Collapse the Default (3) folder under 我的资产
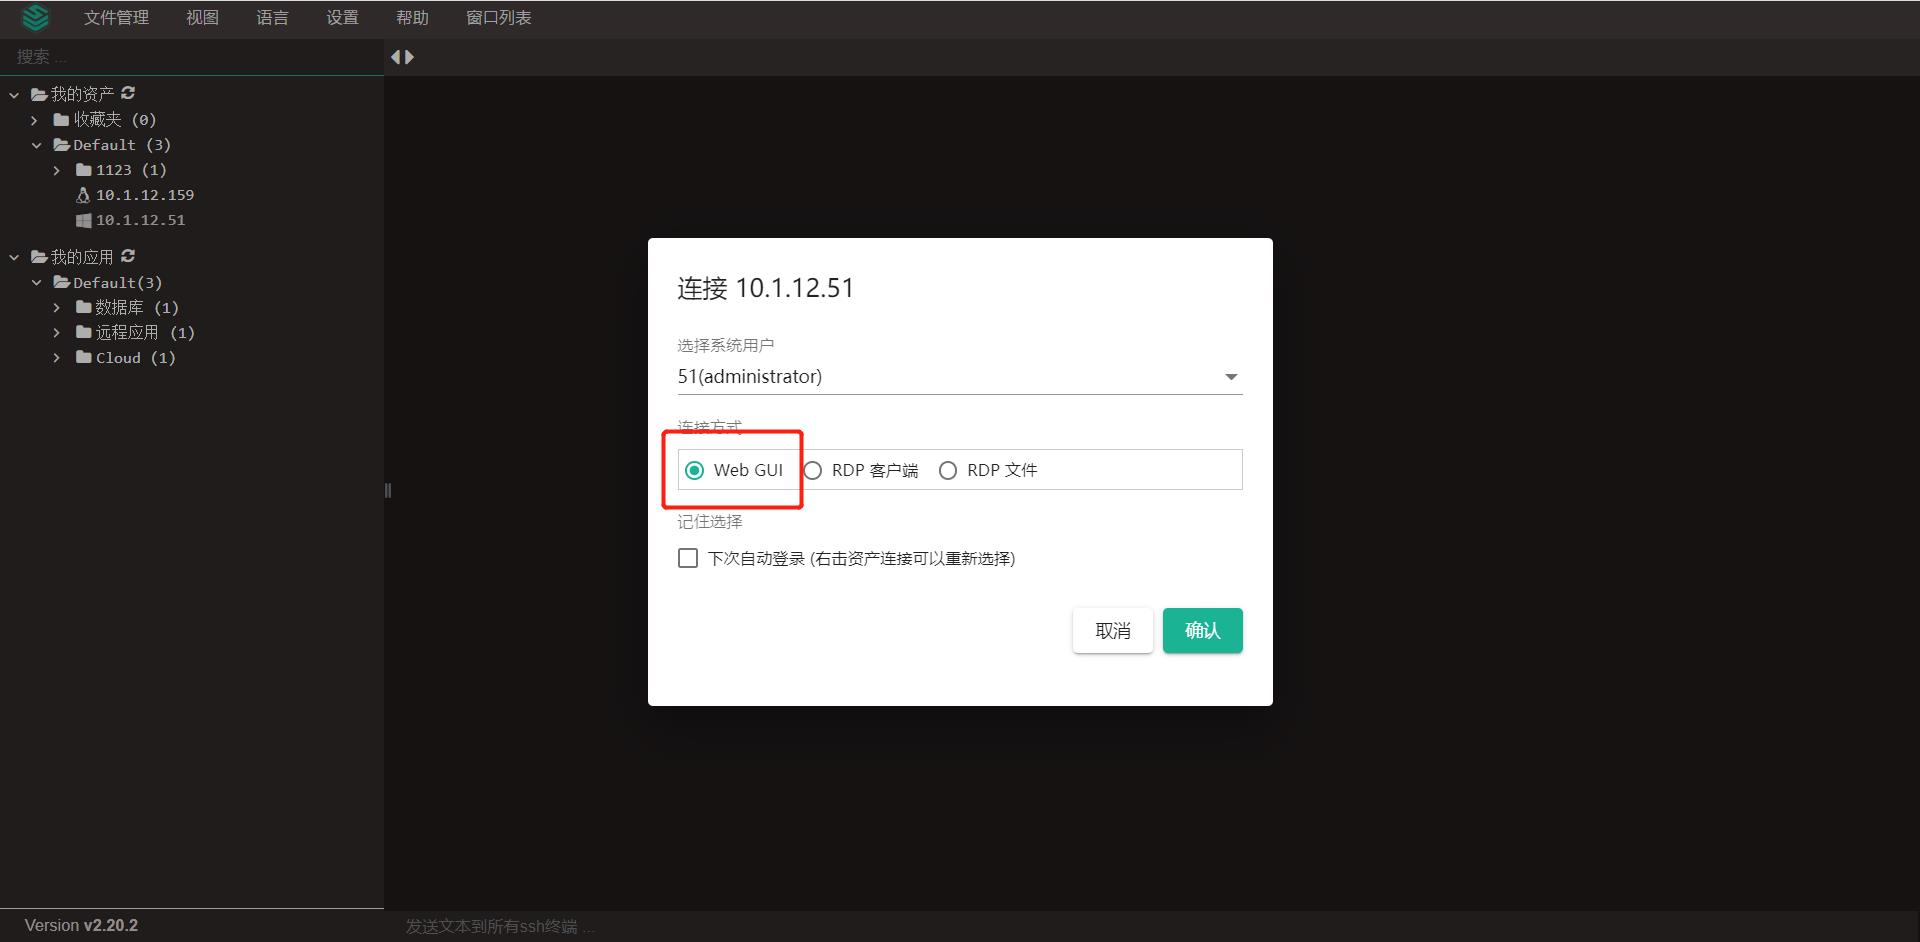 click(x=38, y=145)
